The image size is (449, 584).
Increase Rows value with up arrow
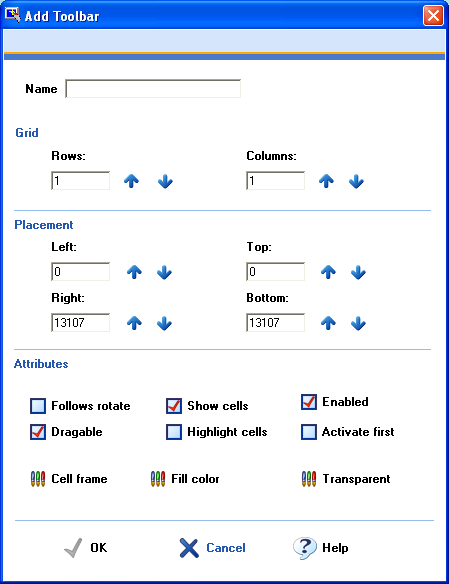point(131,181)
